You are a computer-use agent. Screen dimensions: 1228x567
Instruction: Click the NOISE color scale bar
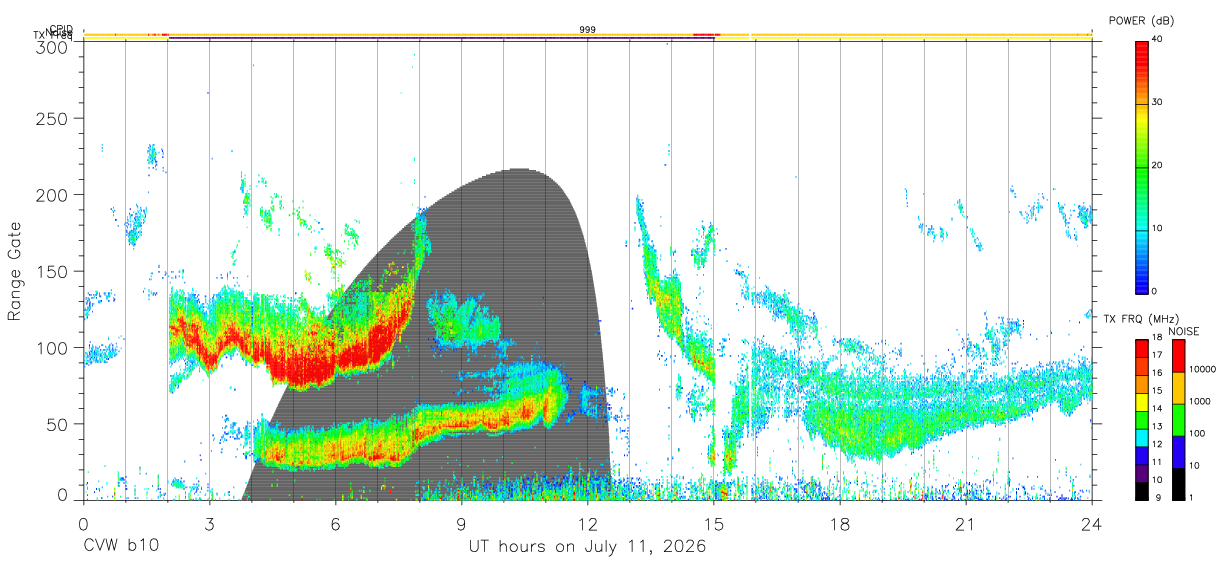1178,419
